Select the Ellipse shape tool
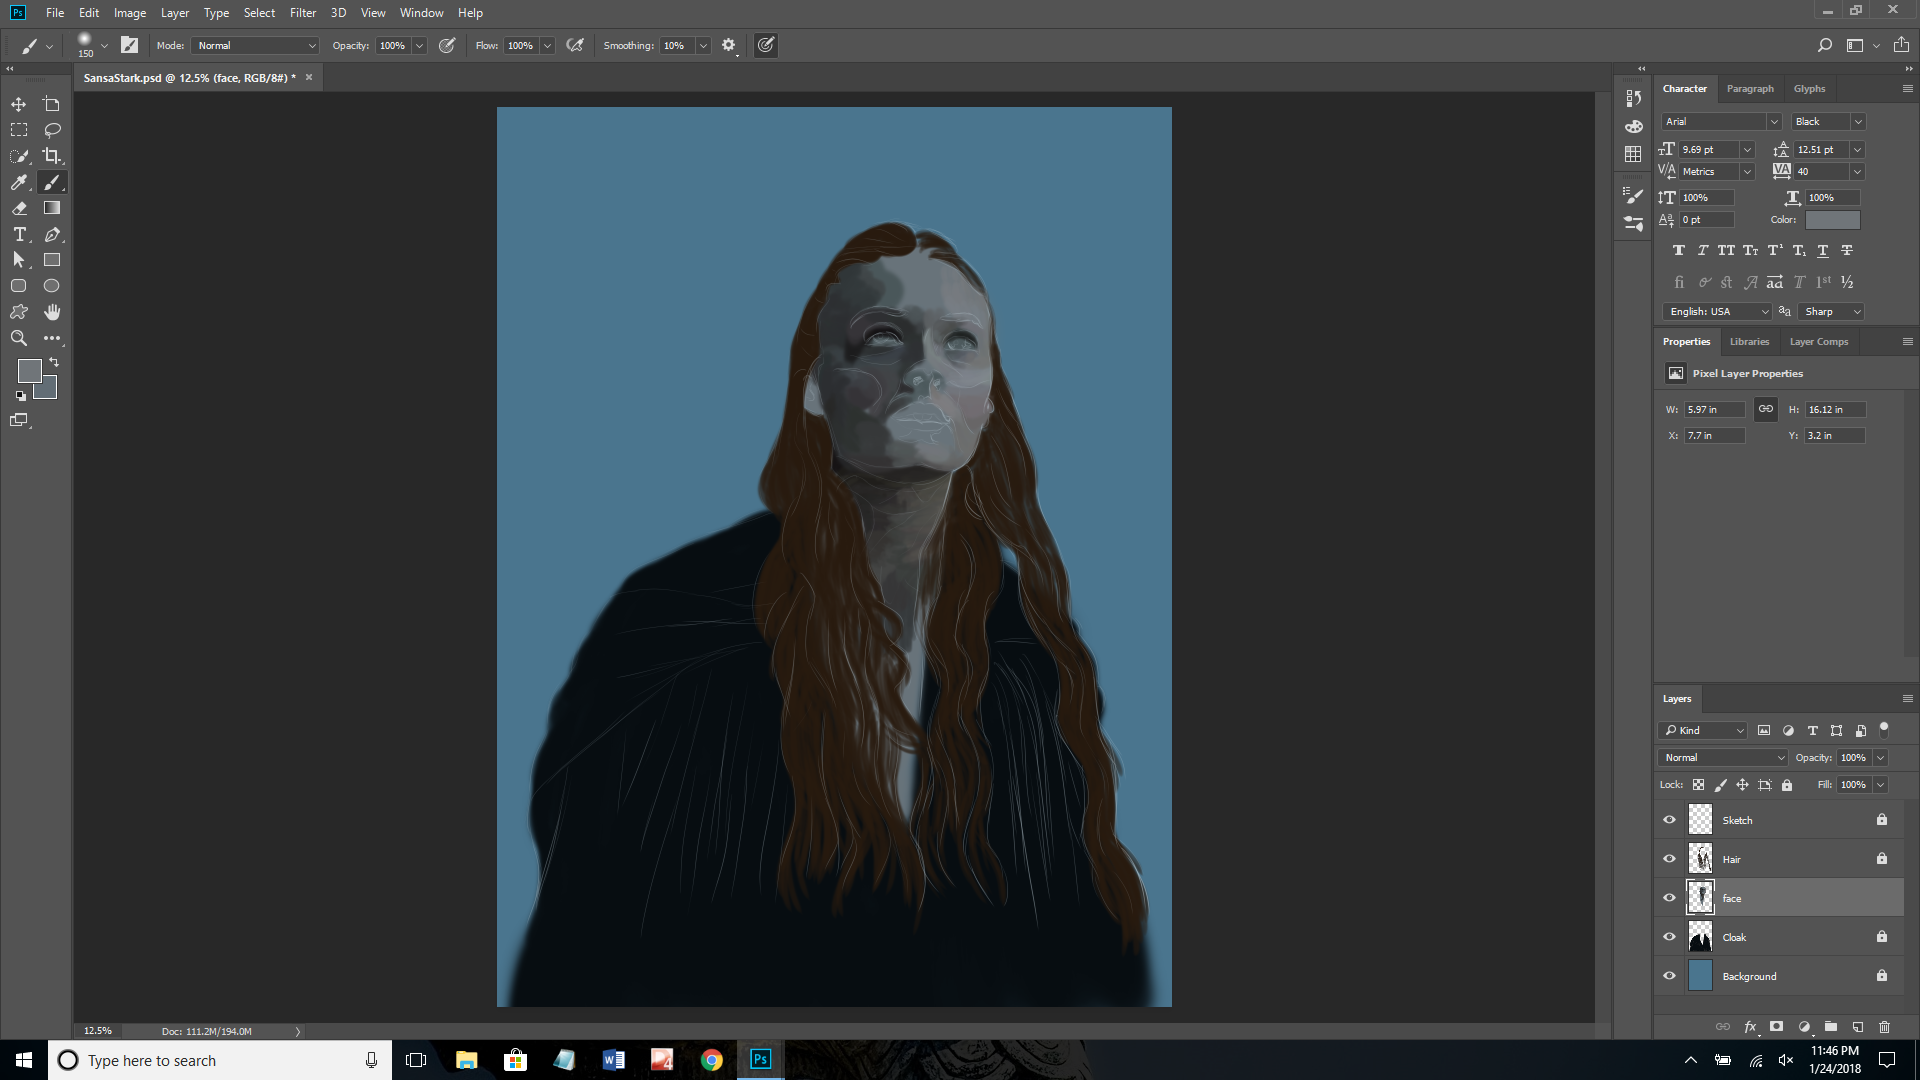1920x1080 pixels. (52, 286)
